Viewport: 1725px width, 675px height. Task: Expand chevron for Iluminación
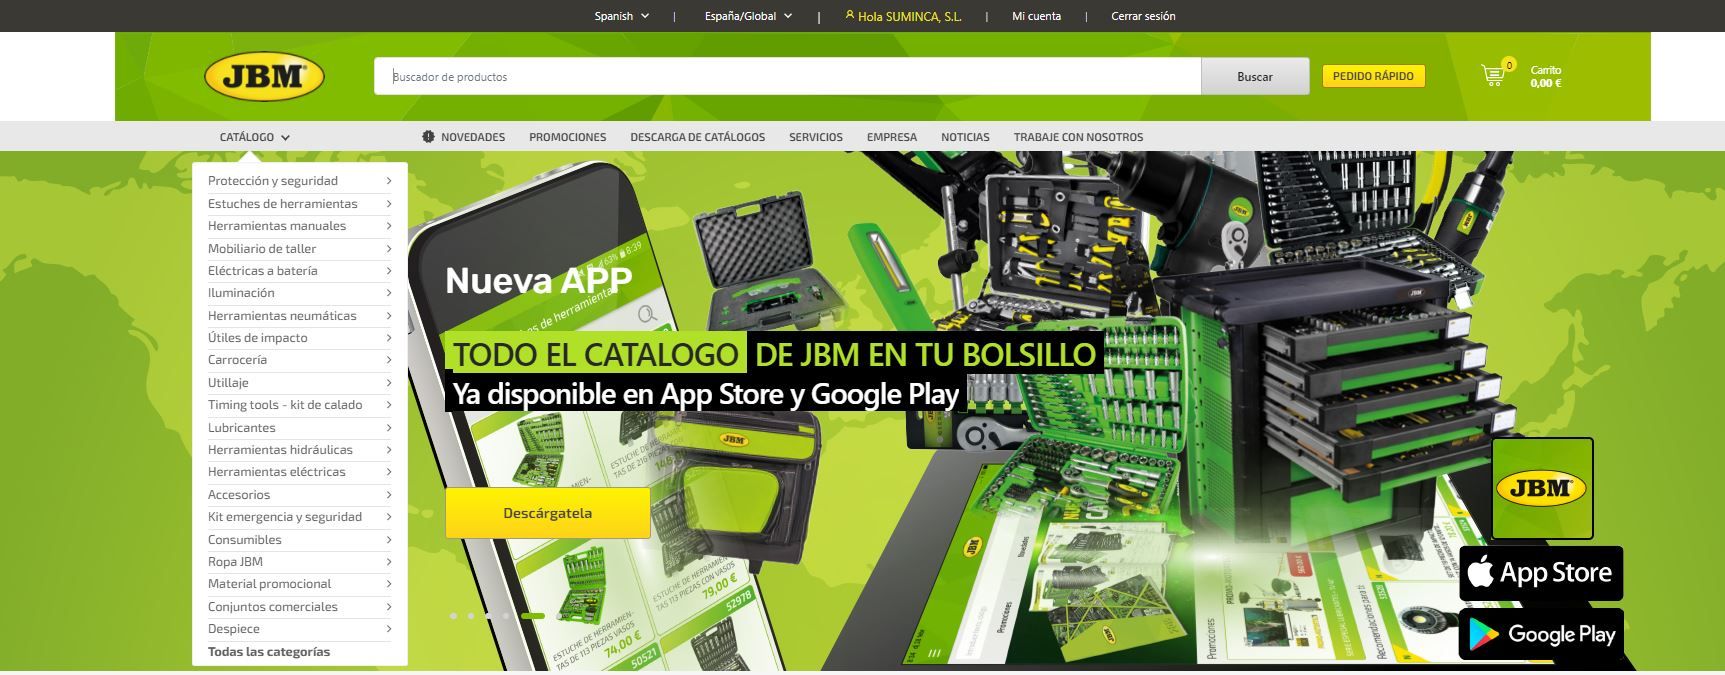click(x=388, y=293)
